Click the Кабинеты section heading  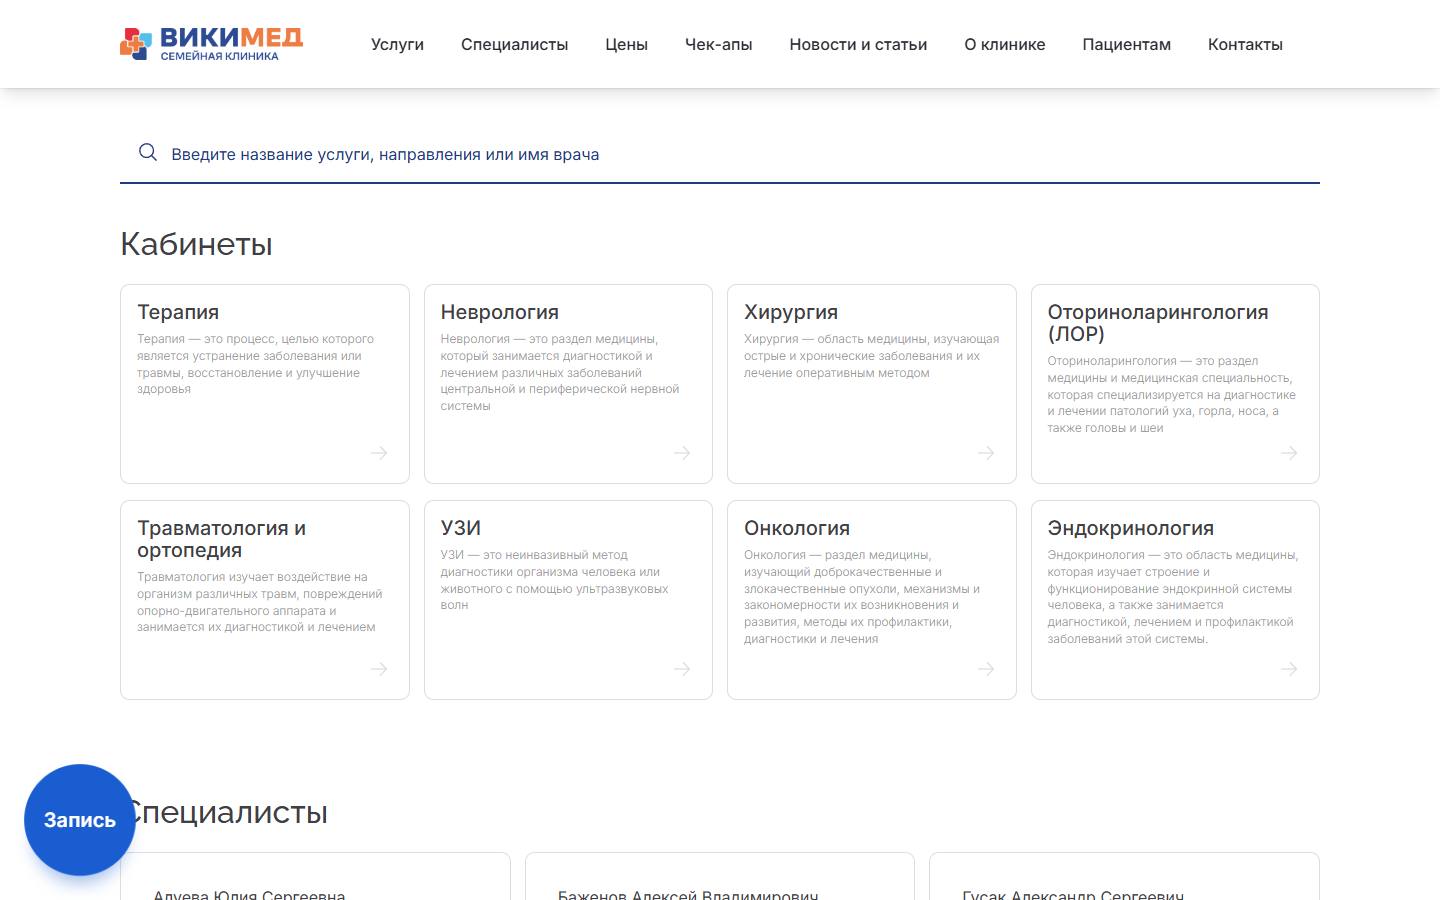196,244
